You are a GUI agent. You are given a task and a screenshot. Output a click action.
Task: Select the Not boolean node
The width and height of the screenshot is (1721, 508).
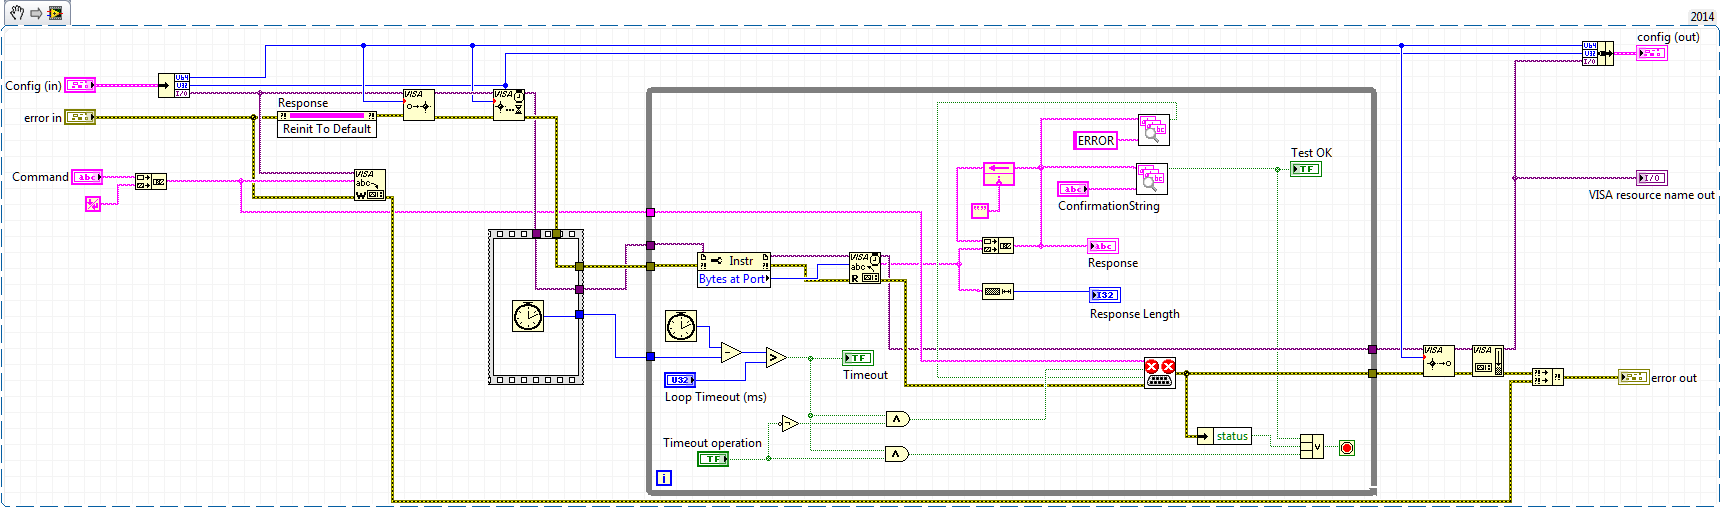point(790,424)
